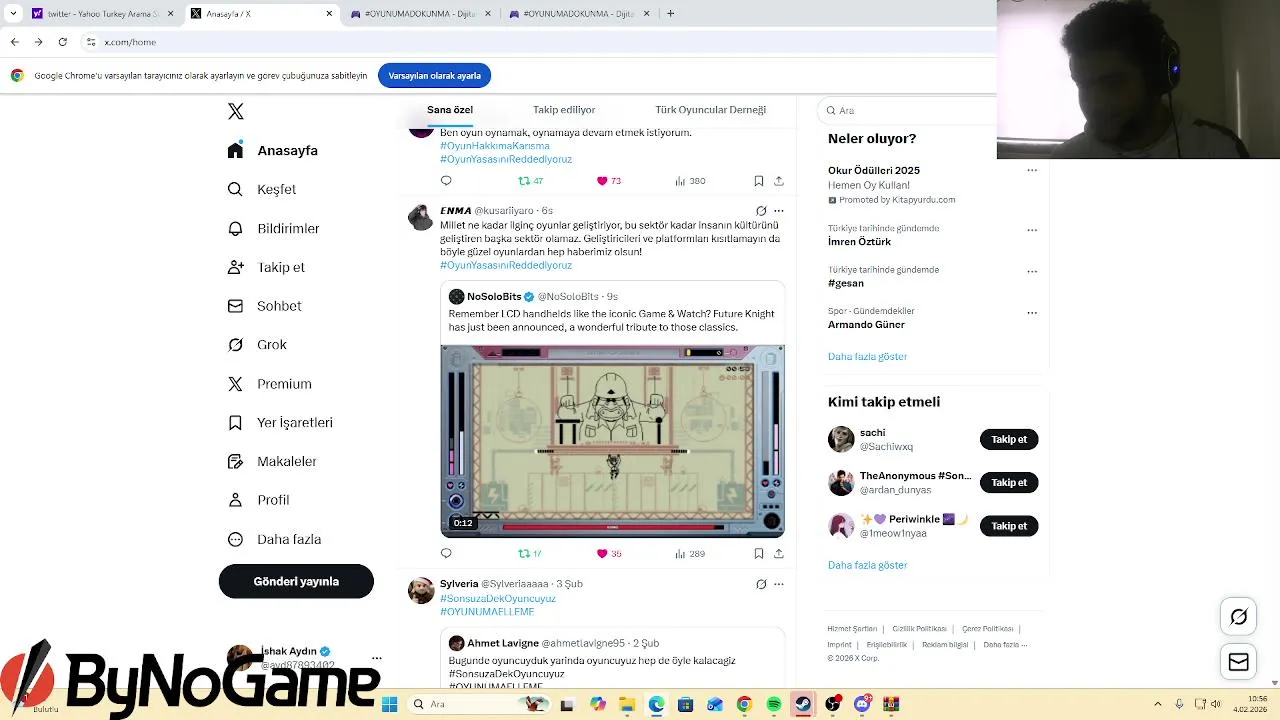This screenshot has height=720, width=1280.
Task: Open Sohbet messages
Action: pos(264,306)
